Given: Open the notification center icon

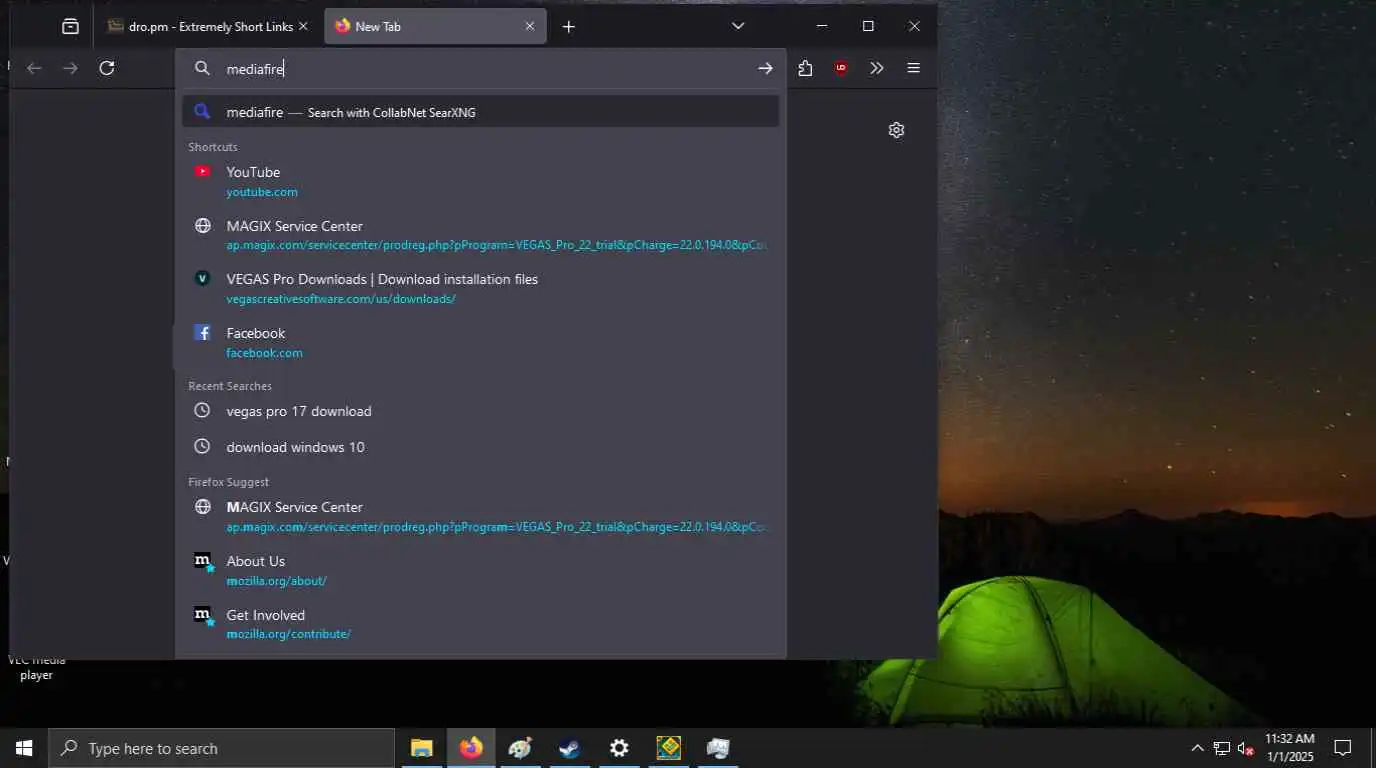Looking at the screenshot, I should tap(1343, 748).
